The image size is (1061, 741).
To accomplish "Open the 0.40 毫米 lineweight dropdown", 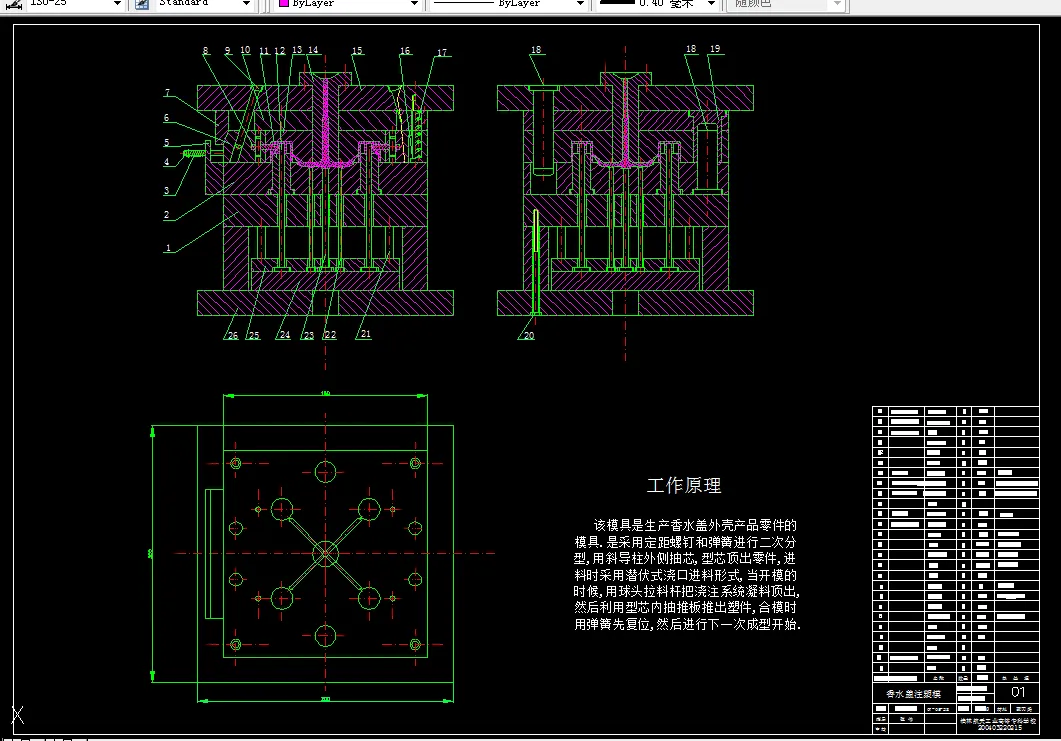I will [711, 3].
